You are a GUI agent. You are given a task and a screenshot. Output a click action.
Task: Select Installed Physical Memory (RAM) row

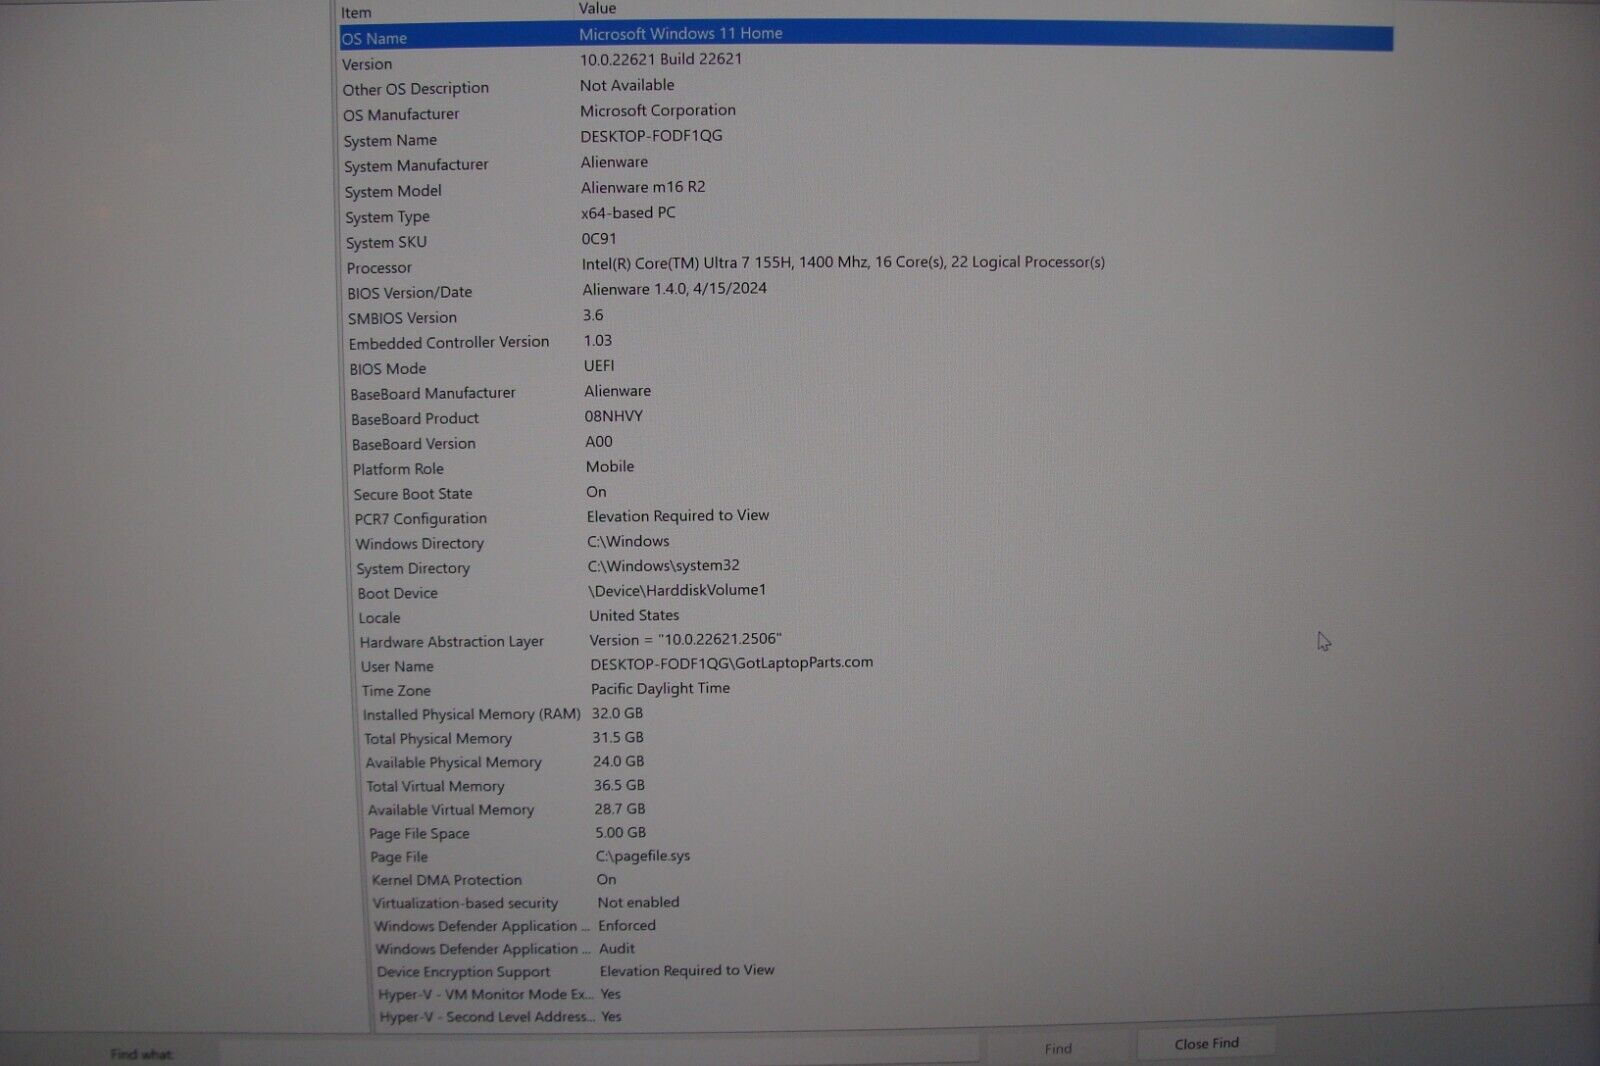866,714
